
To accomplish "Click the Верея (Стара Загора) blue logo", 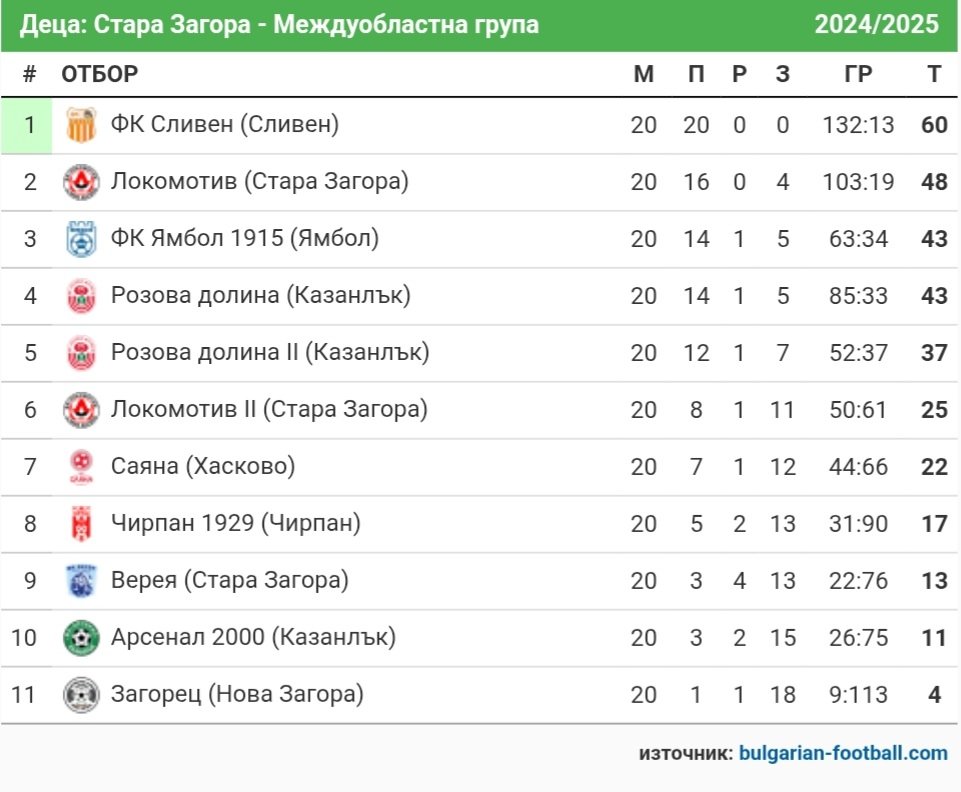I will point(81,581).
